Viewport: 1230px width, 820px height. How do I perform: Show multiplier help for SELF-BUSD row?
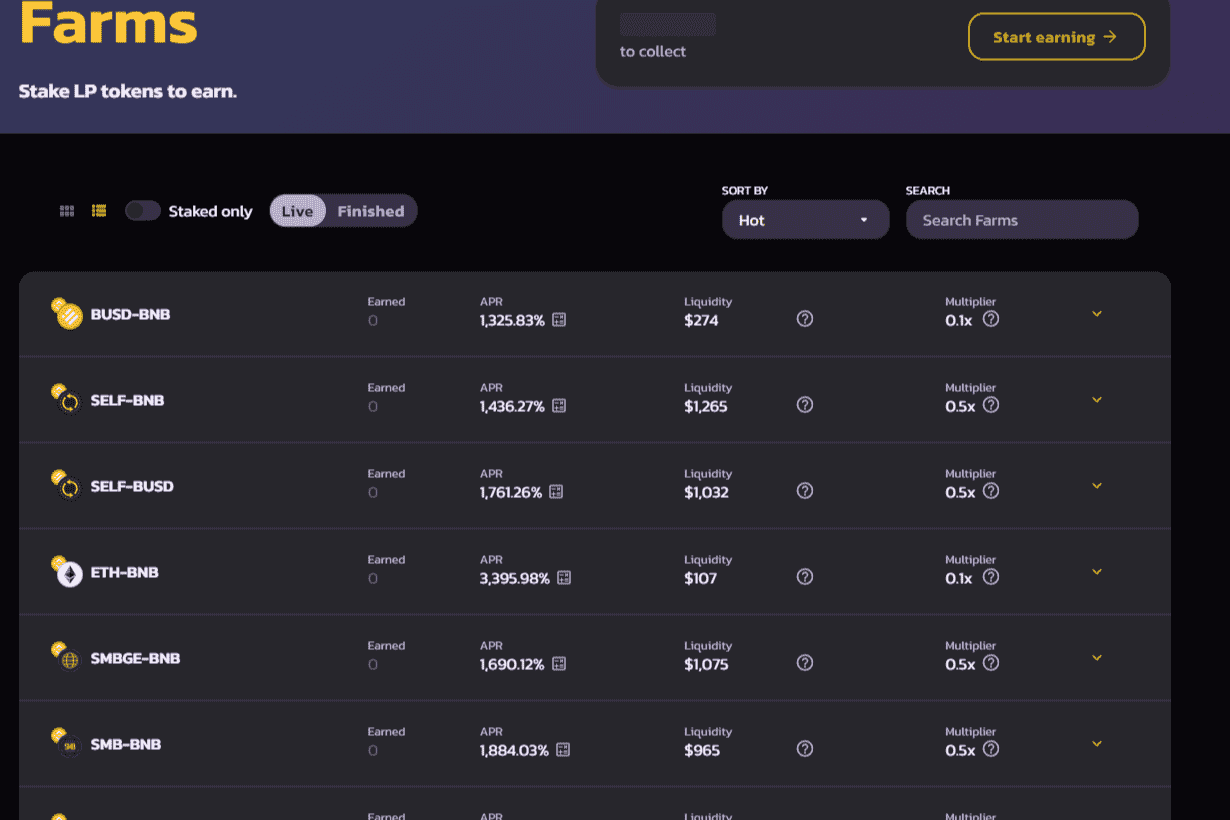[x=991, y=491]
